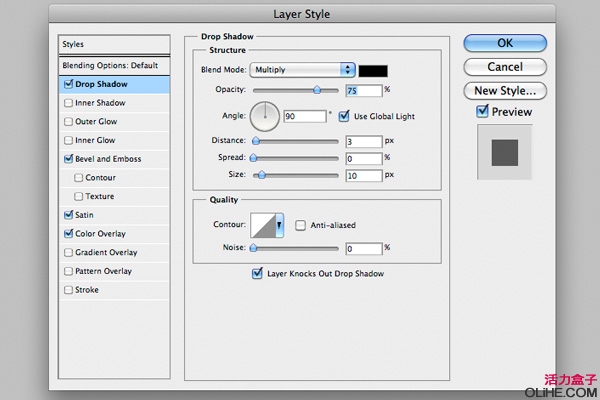Uncheck the Satin checkbox

click(68, 215)
